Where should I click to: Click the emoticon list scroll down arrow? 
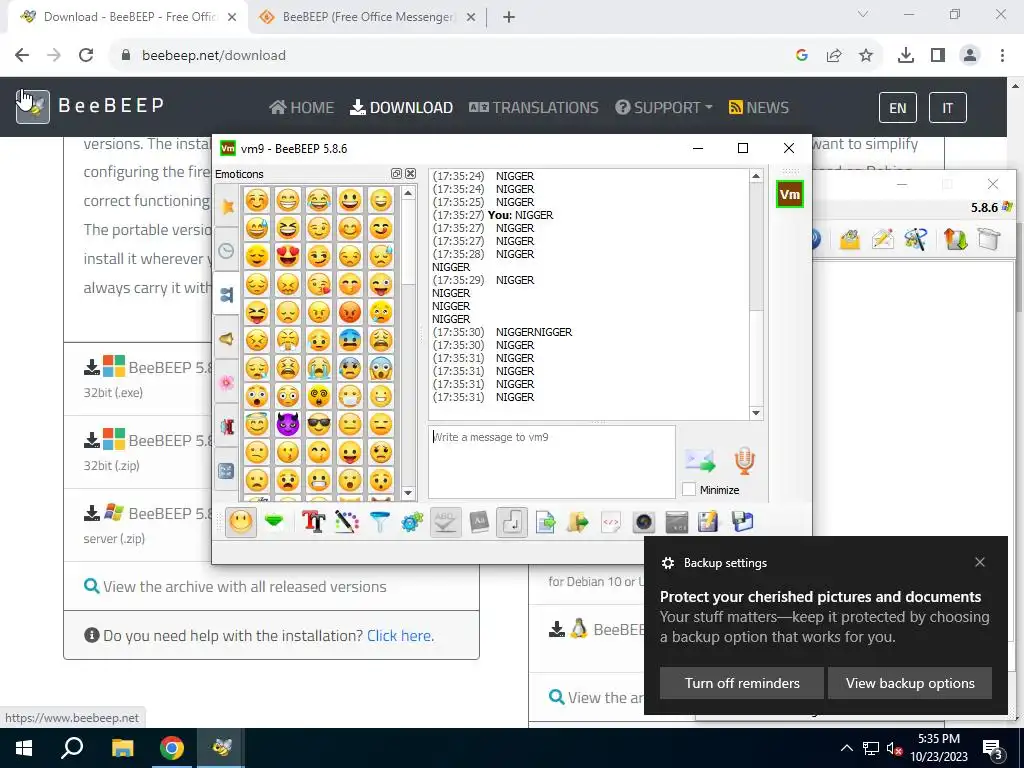408,493
